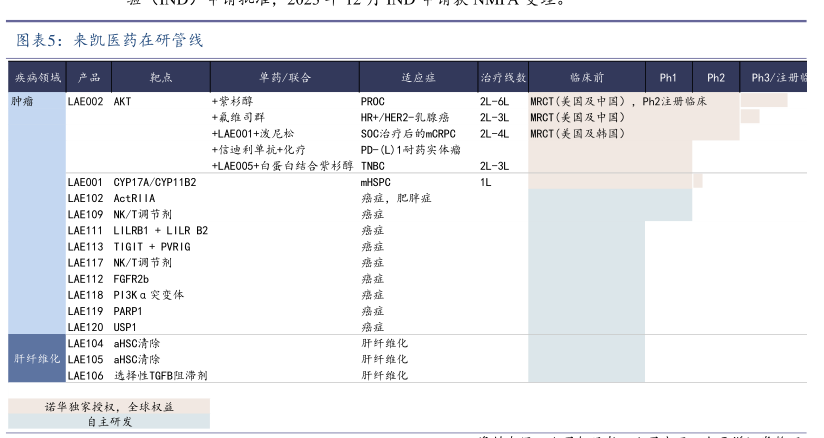Click the 诺华独家授权 legend color swatch
Image resolution: width=824 pixels, height=438 pixels.
coord(109,407)
